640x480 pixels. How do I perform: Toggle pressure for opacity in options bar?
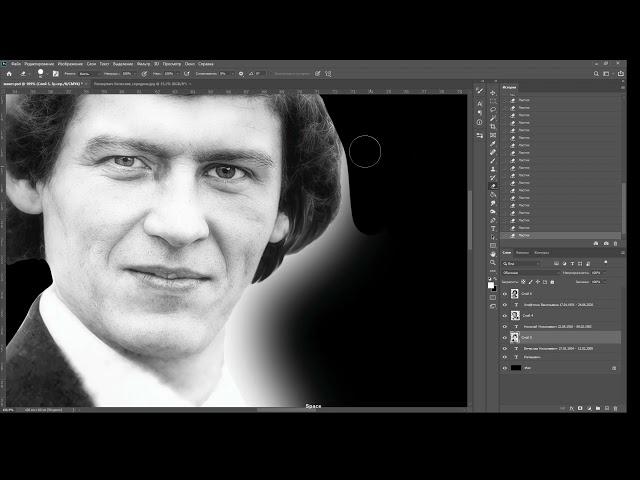point(144,74)
